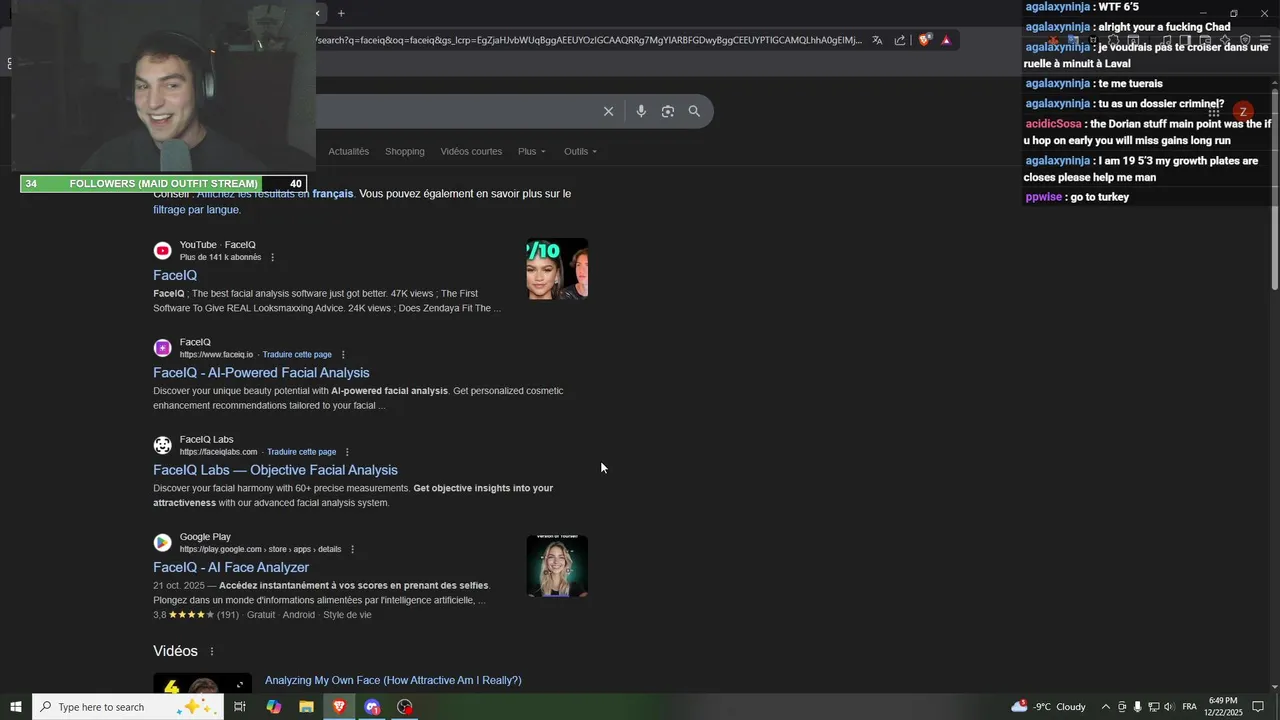
Task: Click https://faceiqlabs.com URL text
Action: pos(218,452)
